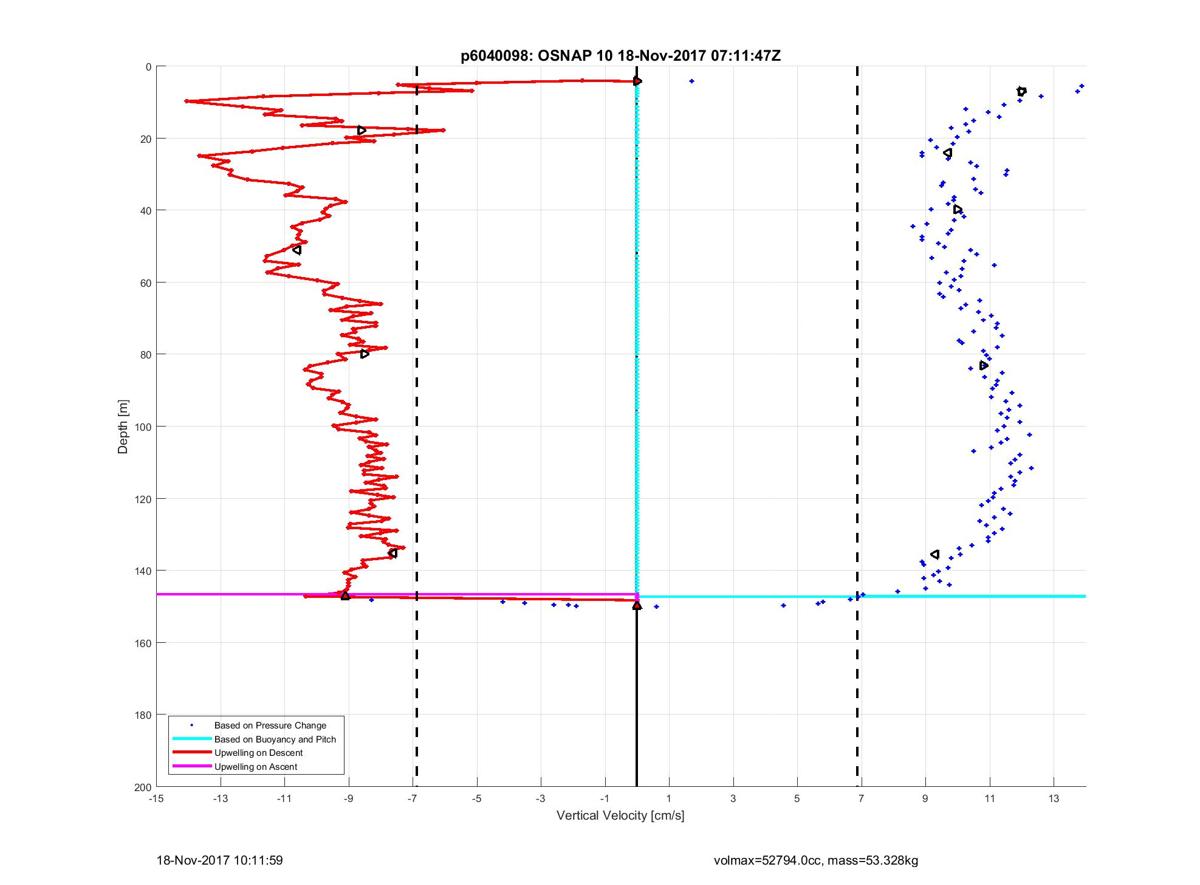1200x885 pixels.
Task: Click x-axis tick label -15
Action: pos(156,799)
